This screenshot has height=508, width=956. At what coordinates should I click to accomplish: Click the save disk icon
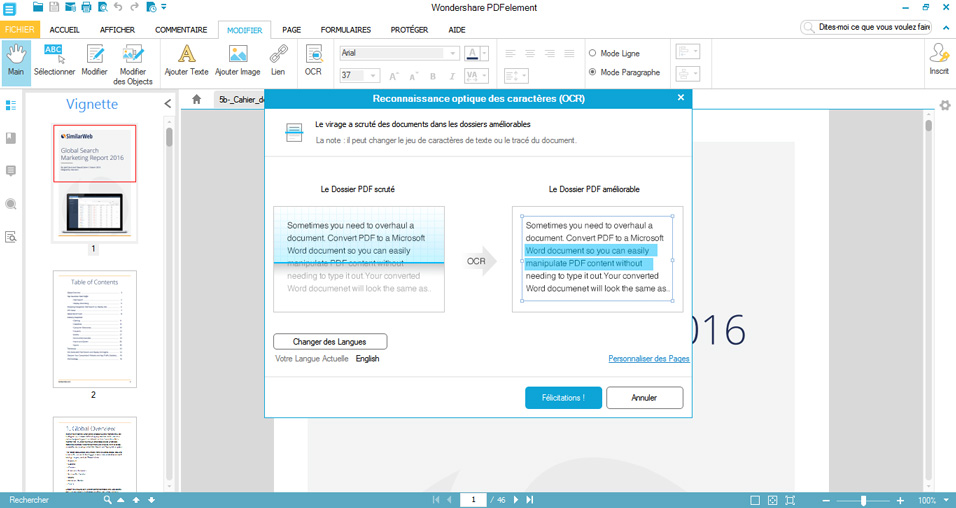[54, 7]
